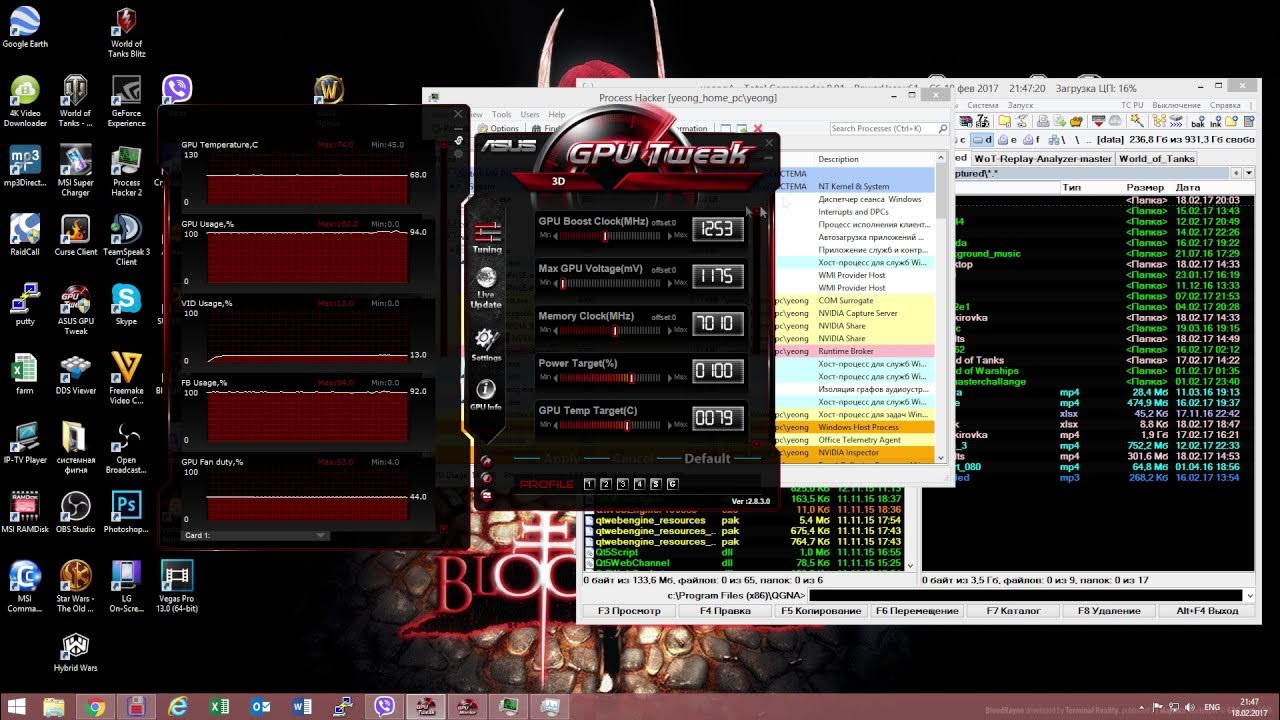
Task: Open the Tools menu in Process Hacker
Action: [501, 115]
